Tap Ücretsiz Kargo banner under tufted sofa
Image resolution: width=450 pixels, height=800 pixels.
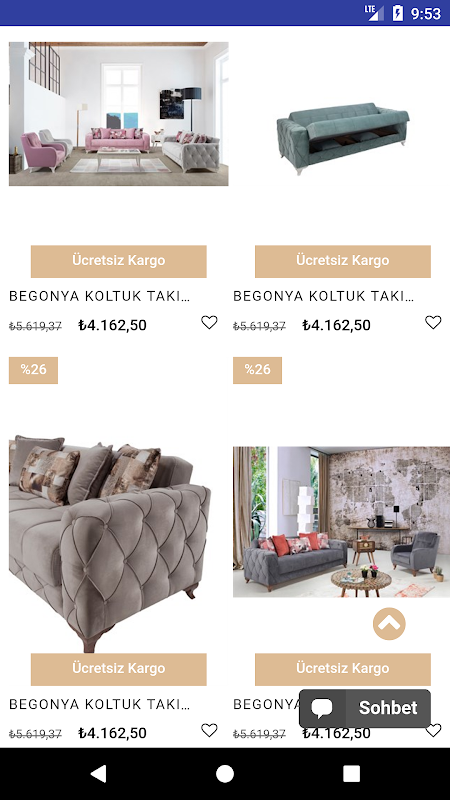click(x=118, y=669)
